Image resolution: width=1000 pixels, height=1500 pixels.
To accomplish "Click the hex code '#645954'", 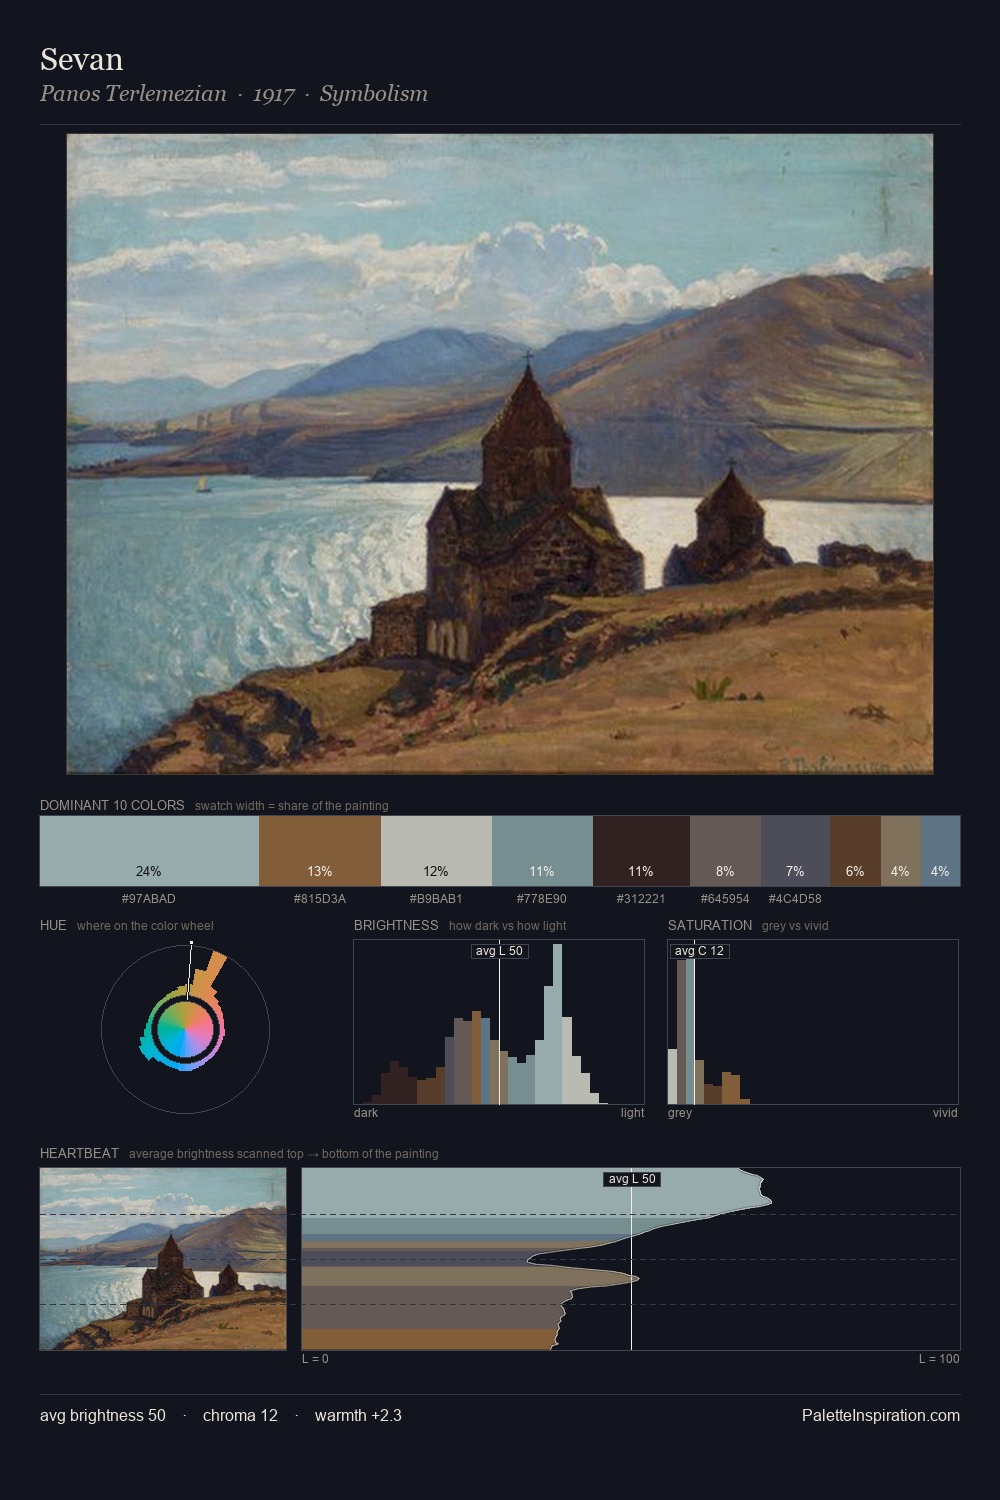I will 725,899.
